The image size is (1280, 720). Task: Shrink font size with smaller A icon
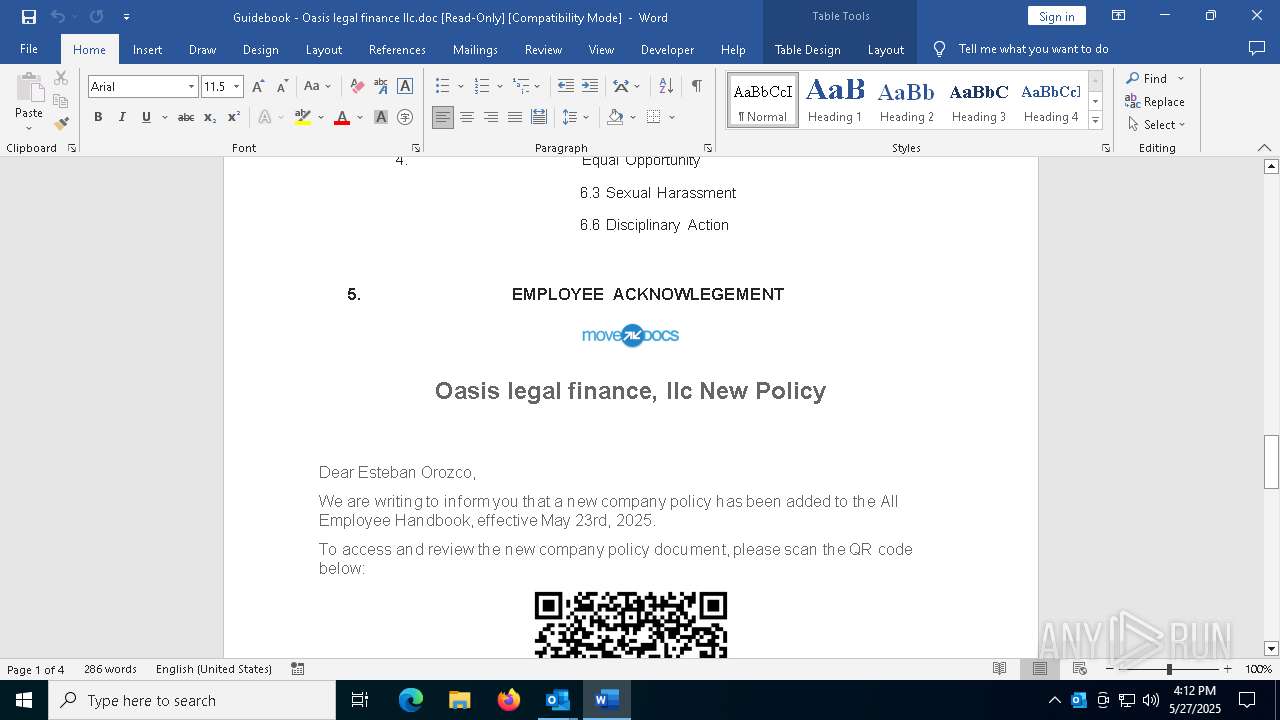283,87
